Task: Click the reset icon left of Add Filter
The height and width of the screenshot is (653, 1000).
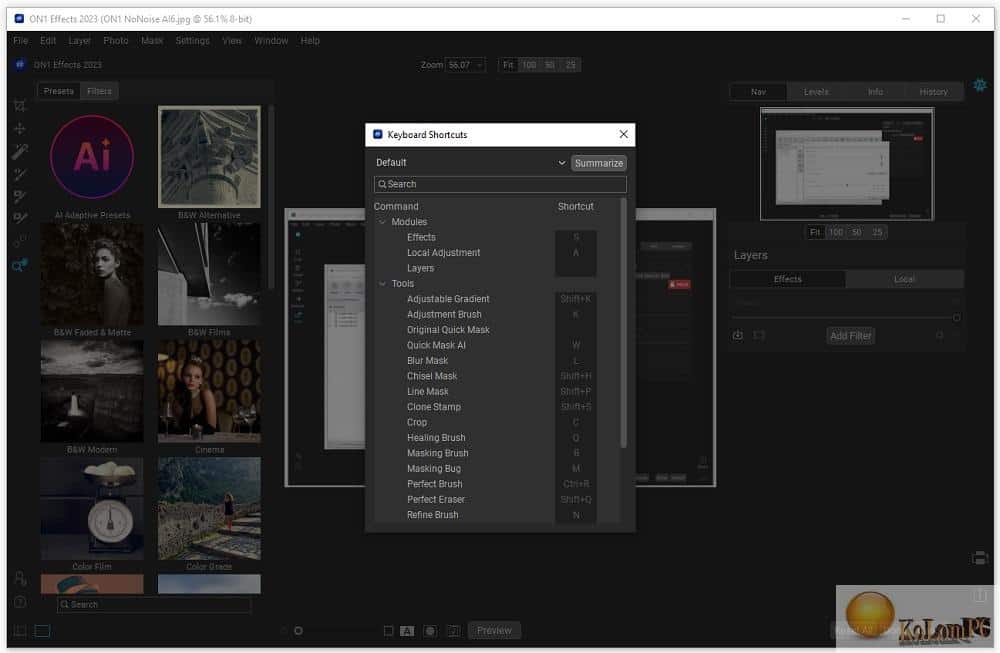Action: point(738,335)
